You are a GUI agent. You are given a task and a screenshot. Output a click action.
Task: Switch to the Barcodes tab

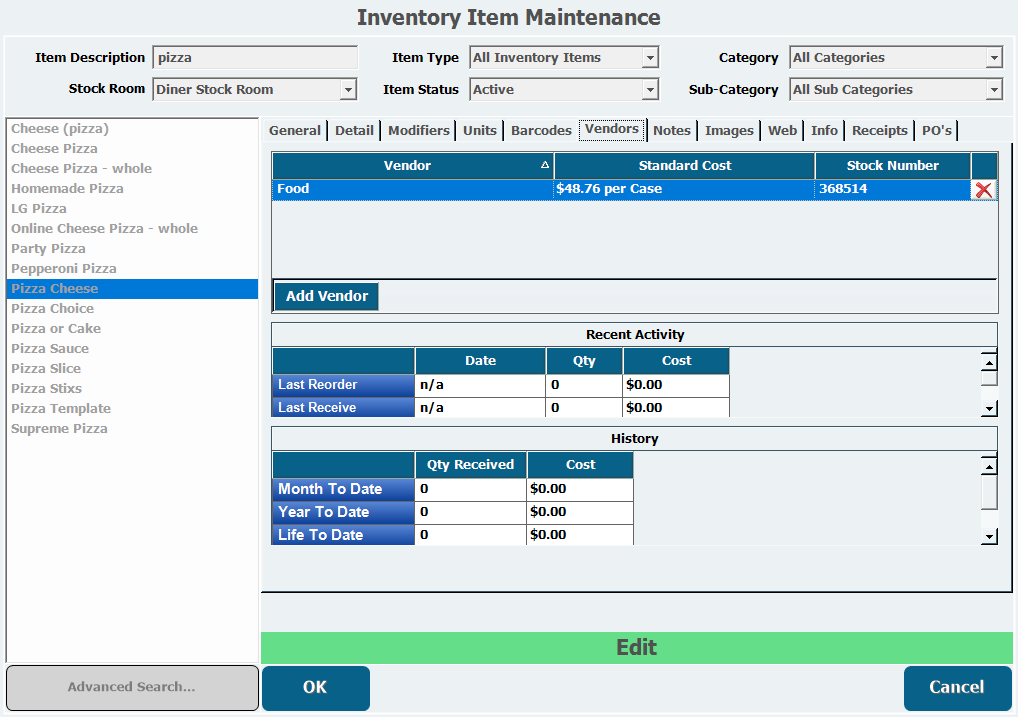click(x=541, y=130)
